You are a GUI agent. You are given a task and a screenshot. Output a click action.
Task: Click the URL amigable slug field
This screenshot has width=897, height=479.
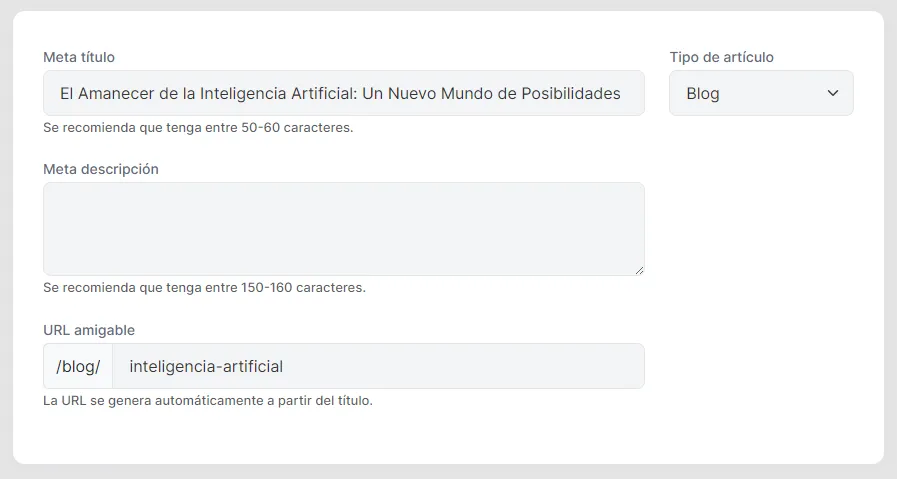pyautogui.click(x=378, y=366)
